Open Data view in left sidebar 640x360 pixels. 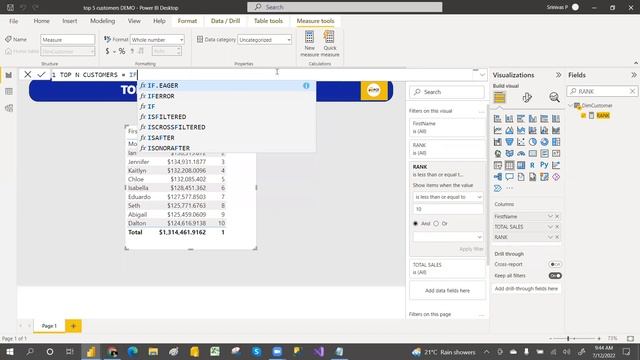[x=9, y=91]
